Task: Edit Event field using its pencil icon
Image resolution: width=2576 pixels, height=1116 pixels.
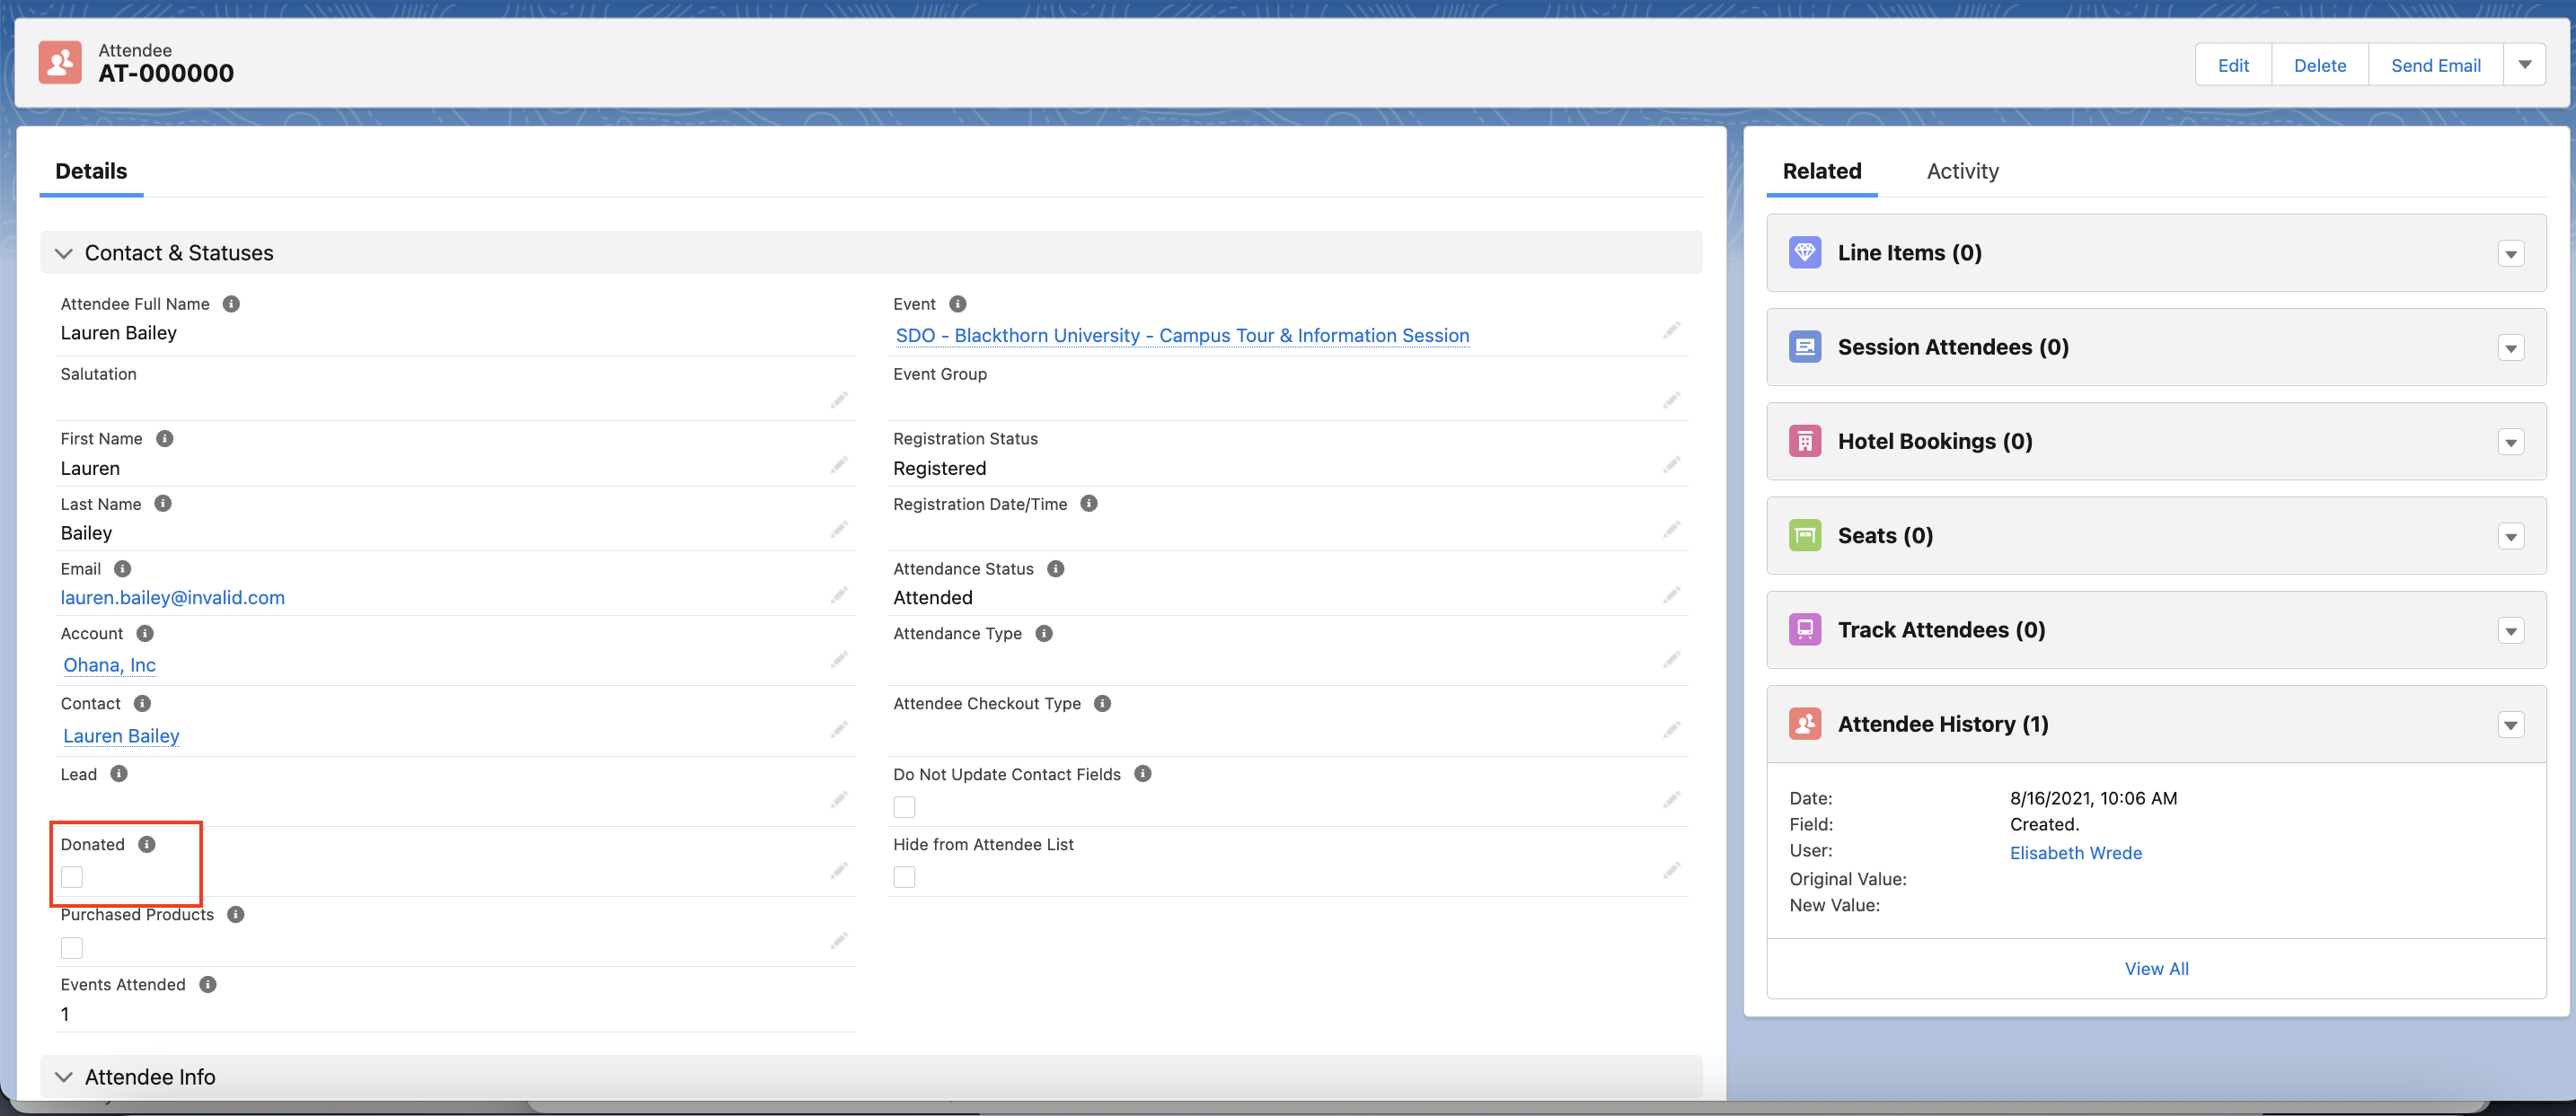Action: pyautogui.click(x=1672, y=330)
